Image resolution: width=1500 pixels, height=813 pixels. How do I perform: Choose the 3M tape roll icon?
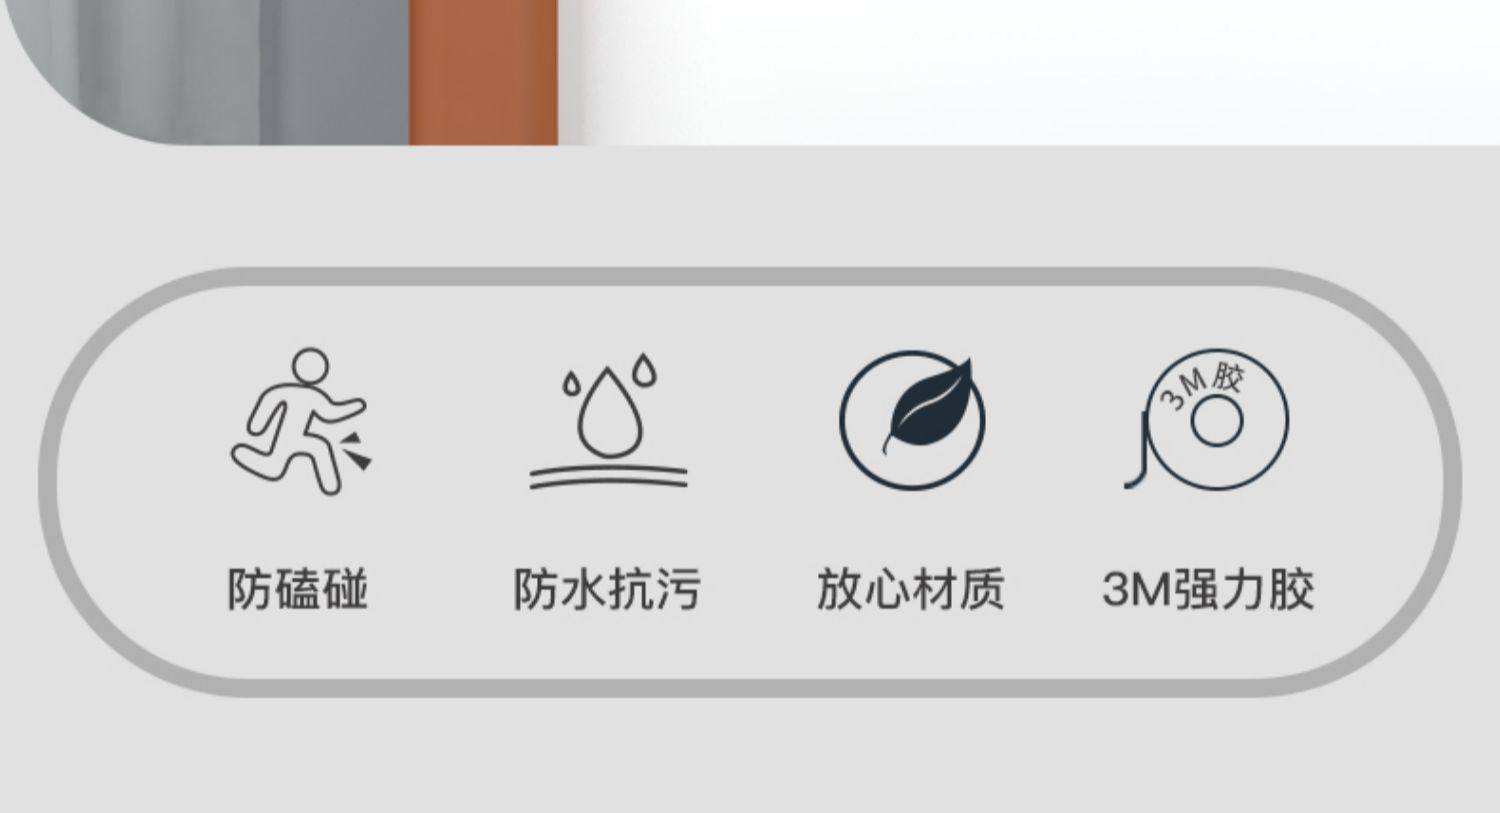[x=1207, y=420]
